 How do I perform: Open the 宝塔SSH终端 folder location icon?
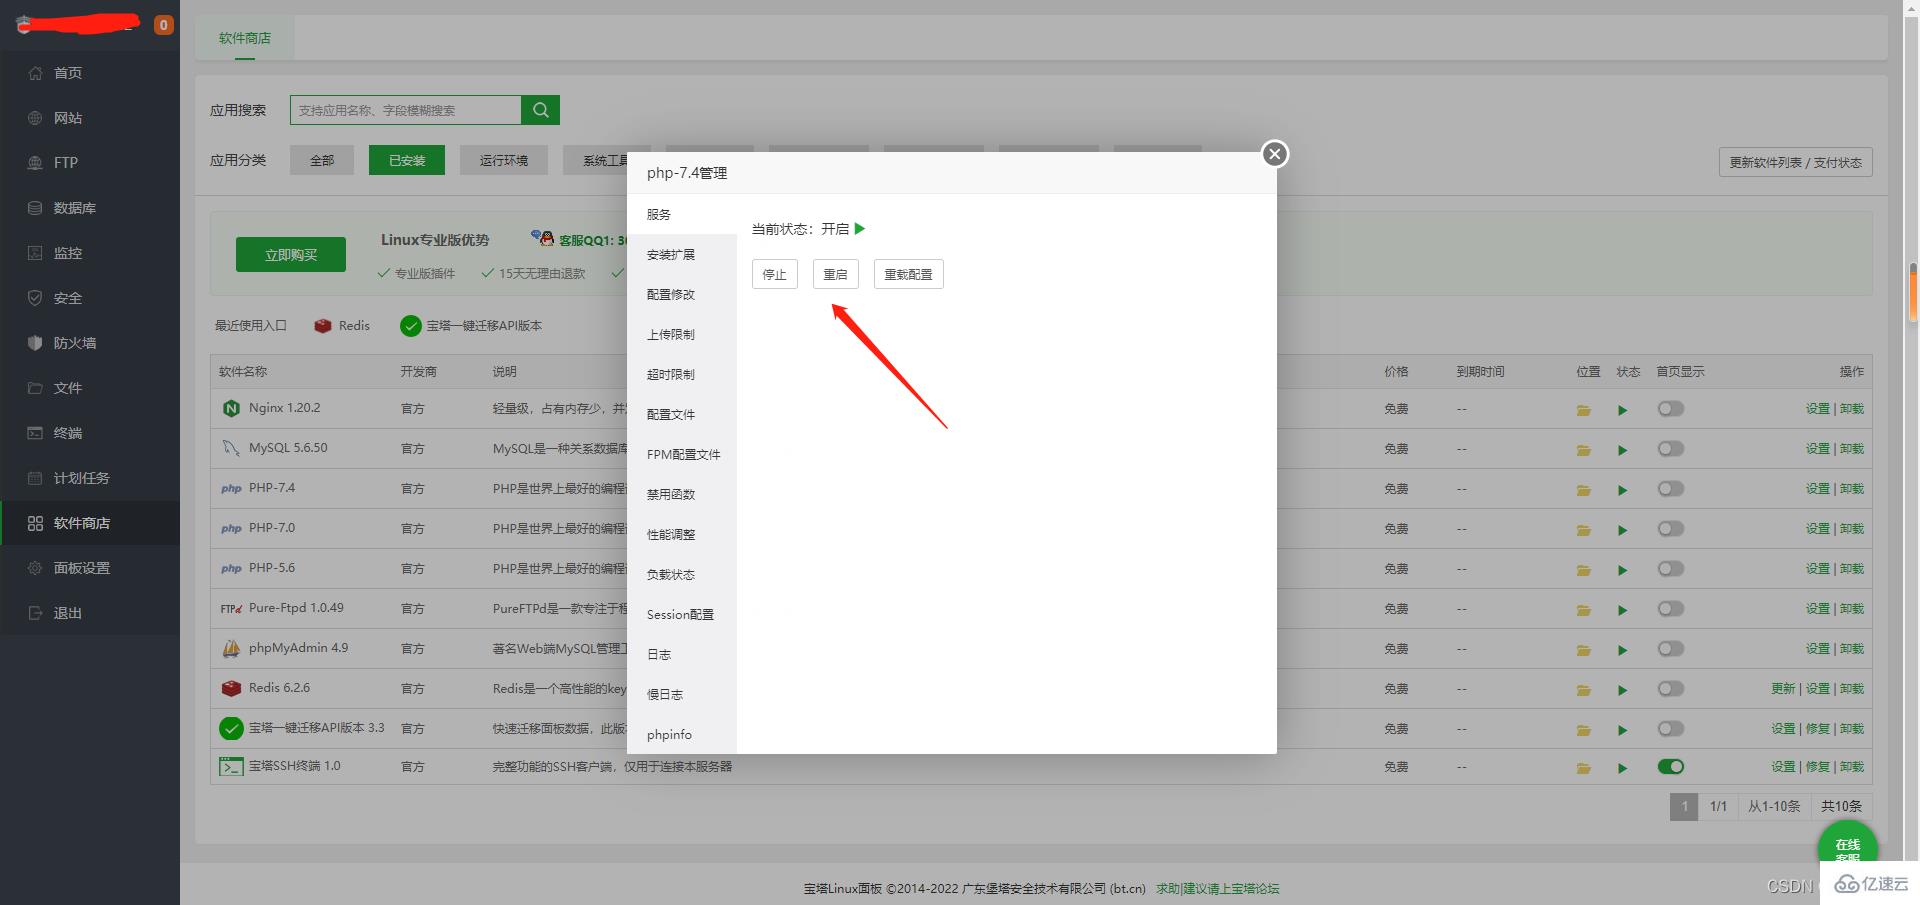point(1584,768)
